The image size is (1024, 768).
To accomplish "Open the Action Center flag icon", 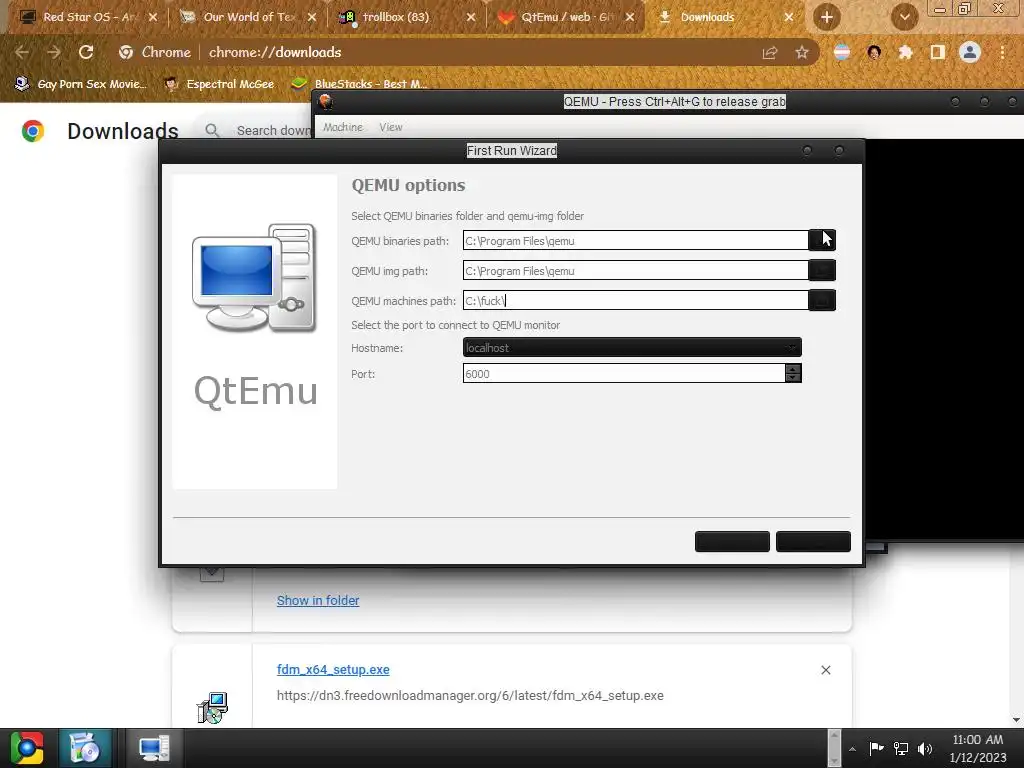I will tap(876, 748).
